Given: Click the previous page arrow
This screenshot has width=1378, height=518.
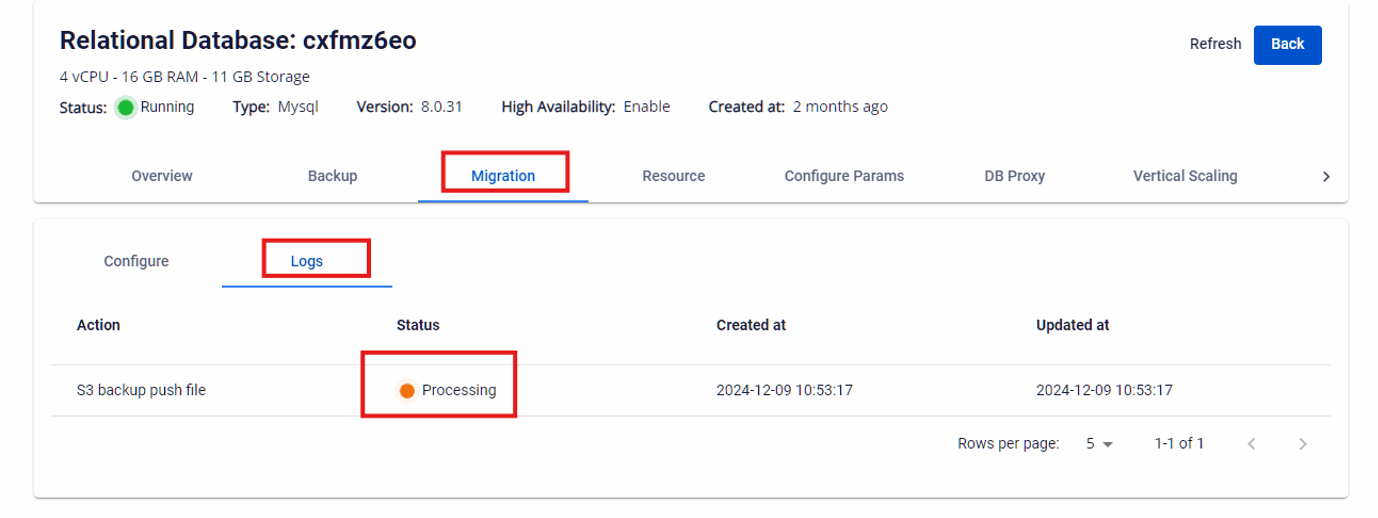Looking at the screenshot, I should (1251, 444).
